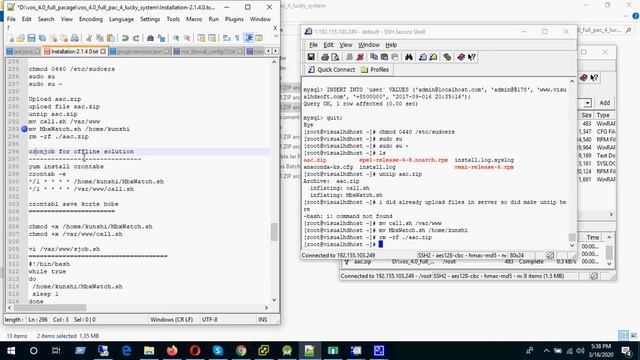Open Replace dialog icon in Notepad++
This screenshot has width=640, height=360.
[162, 38]
